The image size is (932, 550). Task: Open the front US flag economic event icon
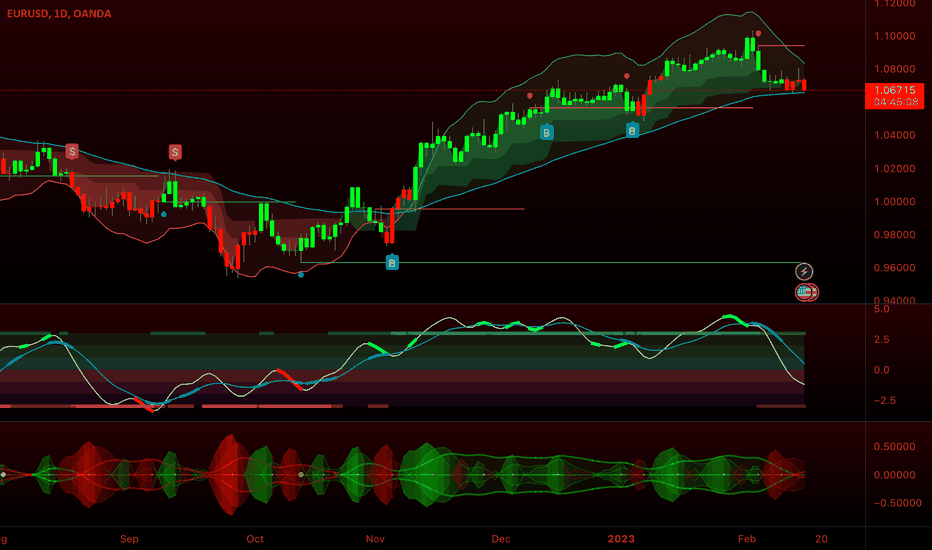tap(804, 292)
